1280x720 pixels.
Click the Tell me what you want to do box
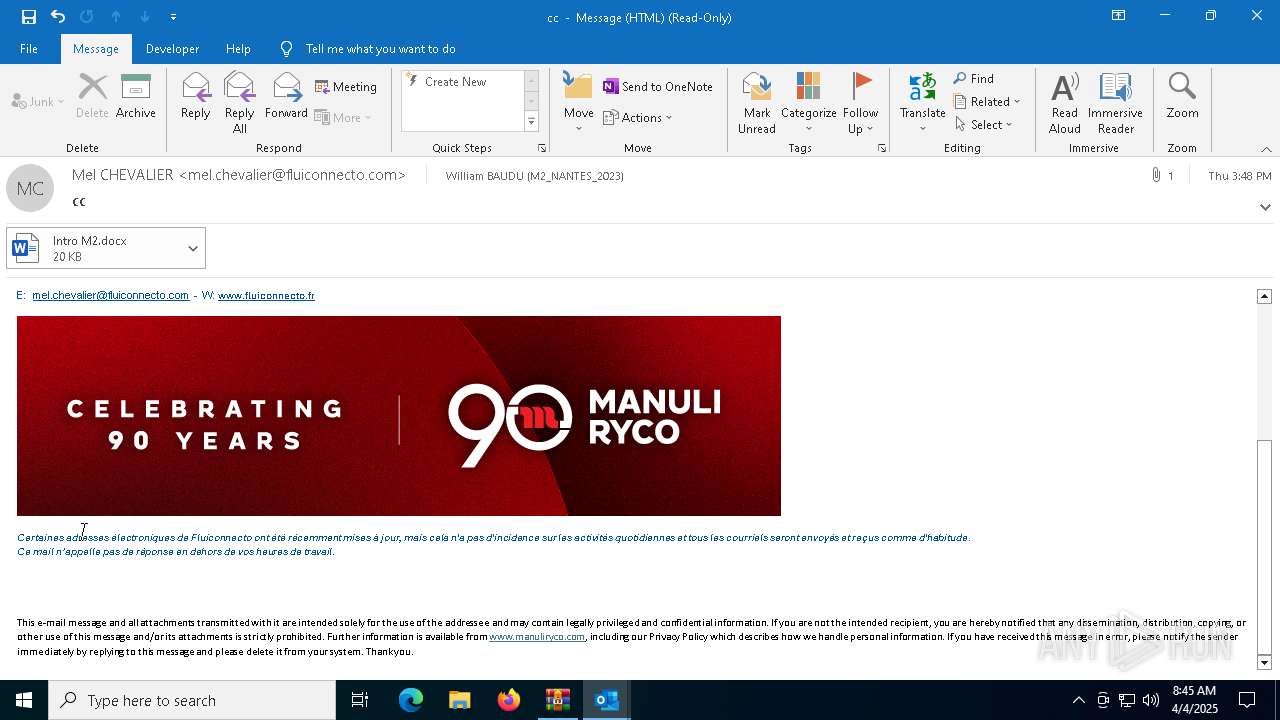(380, 49)
